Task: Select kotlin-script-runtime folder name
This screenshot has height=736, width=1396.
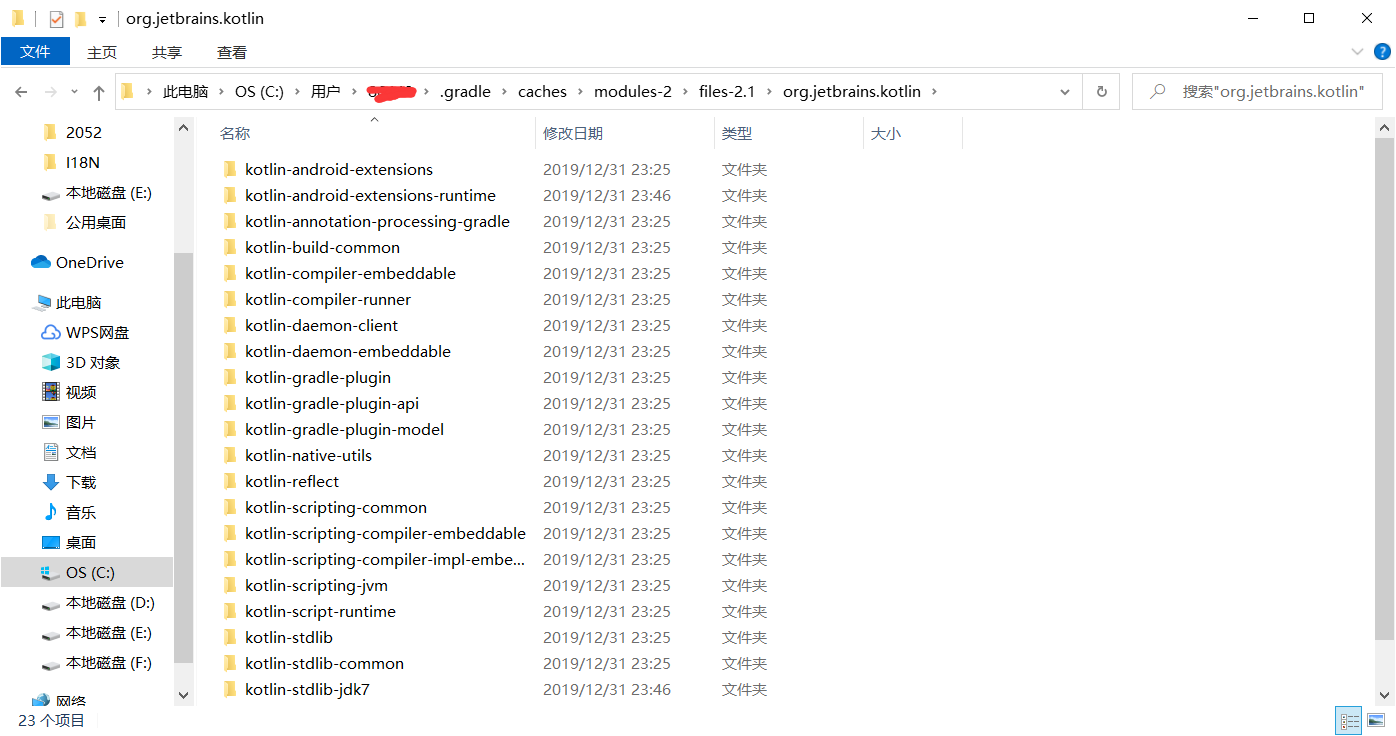Action: coord(320,611)
